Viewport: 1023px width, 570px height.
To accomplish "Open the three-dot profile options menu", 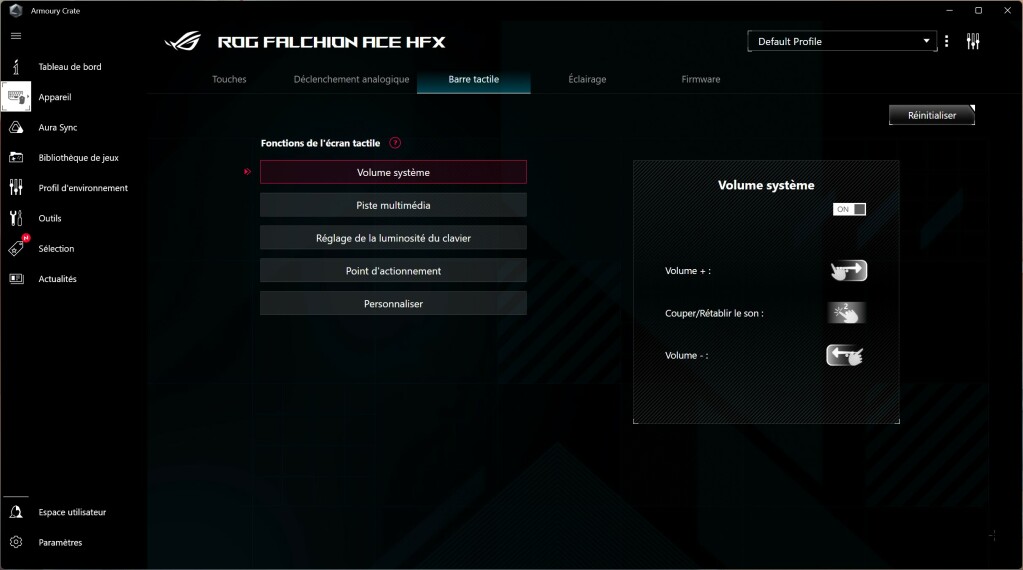I will coord(946,41).
